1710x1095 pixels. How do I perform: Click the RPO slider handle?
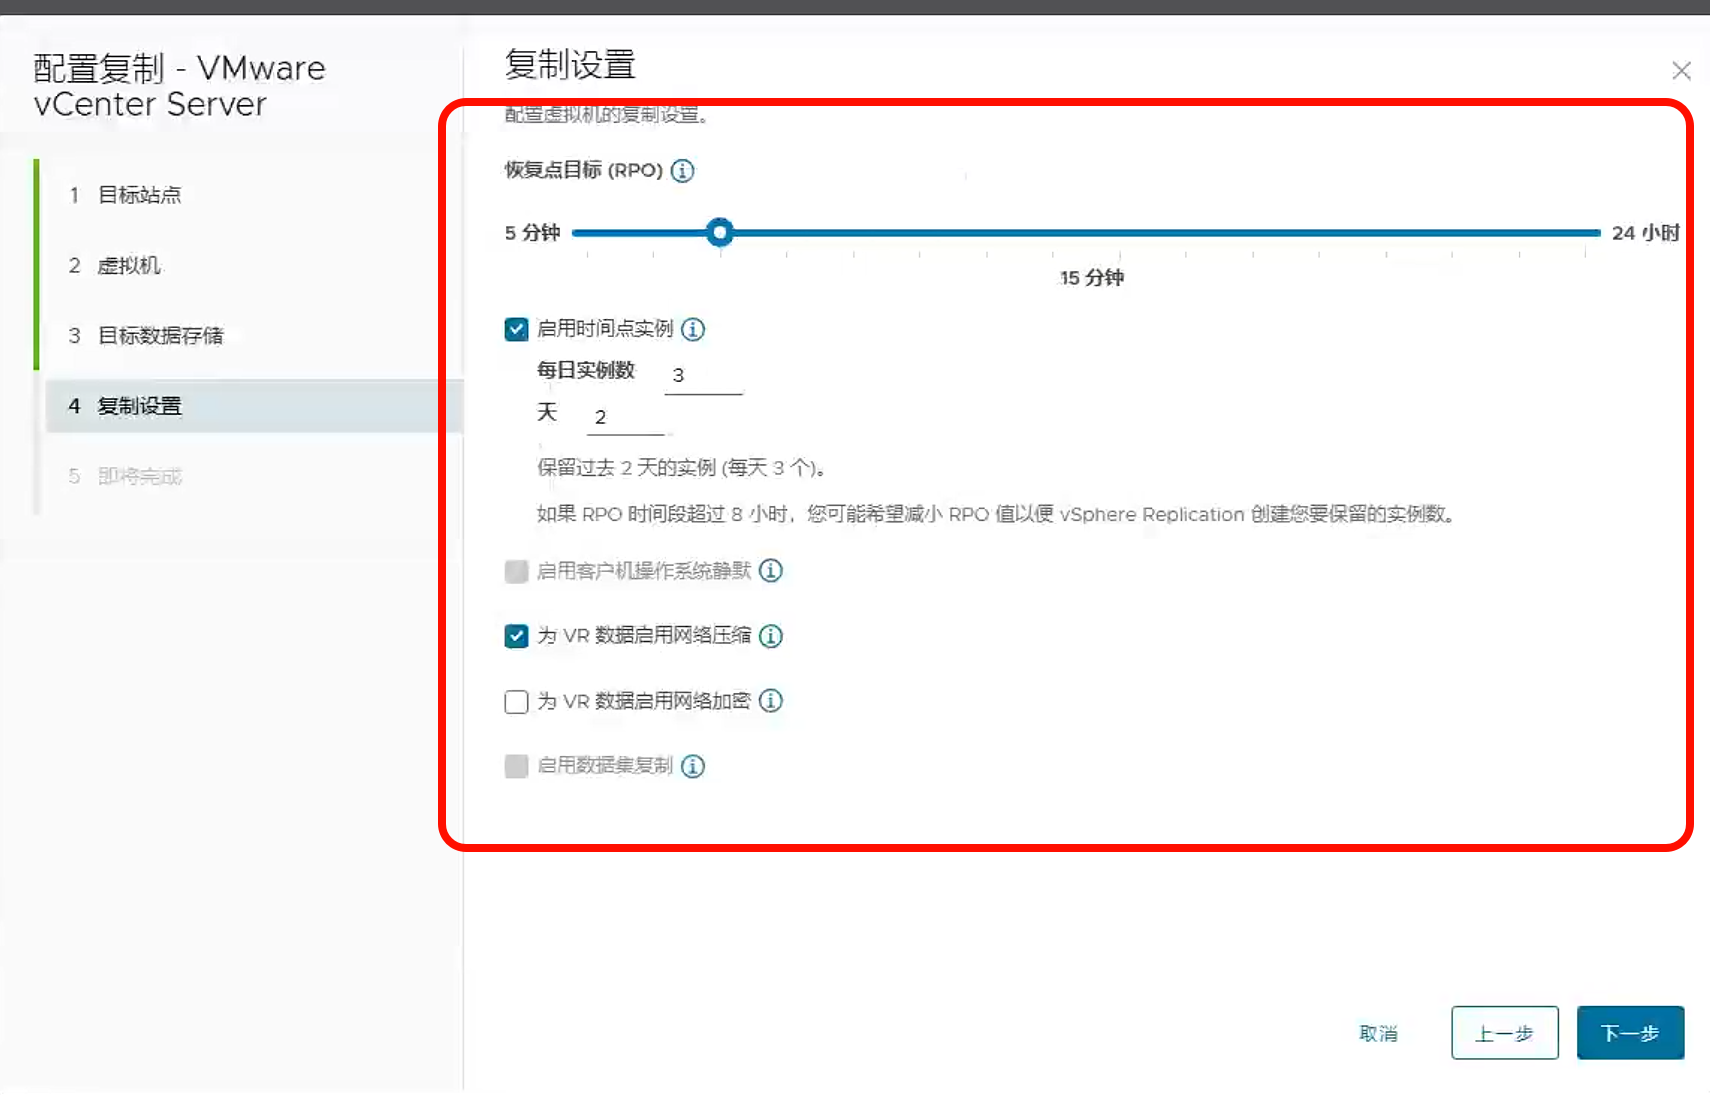[x=719, y=233]
